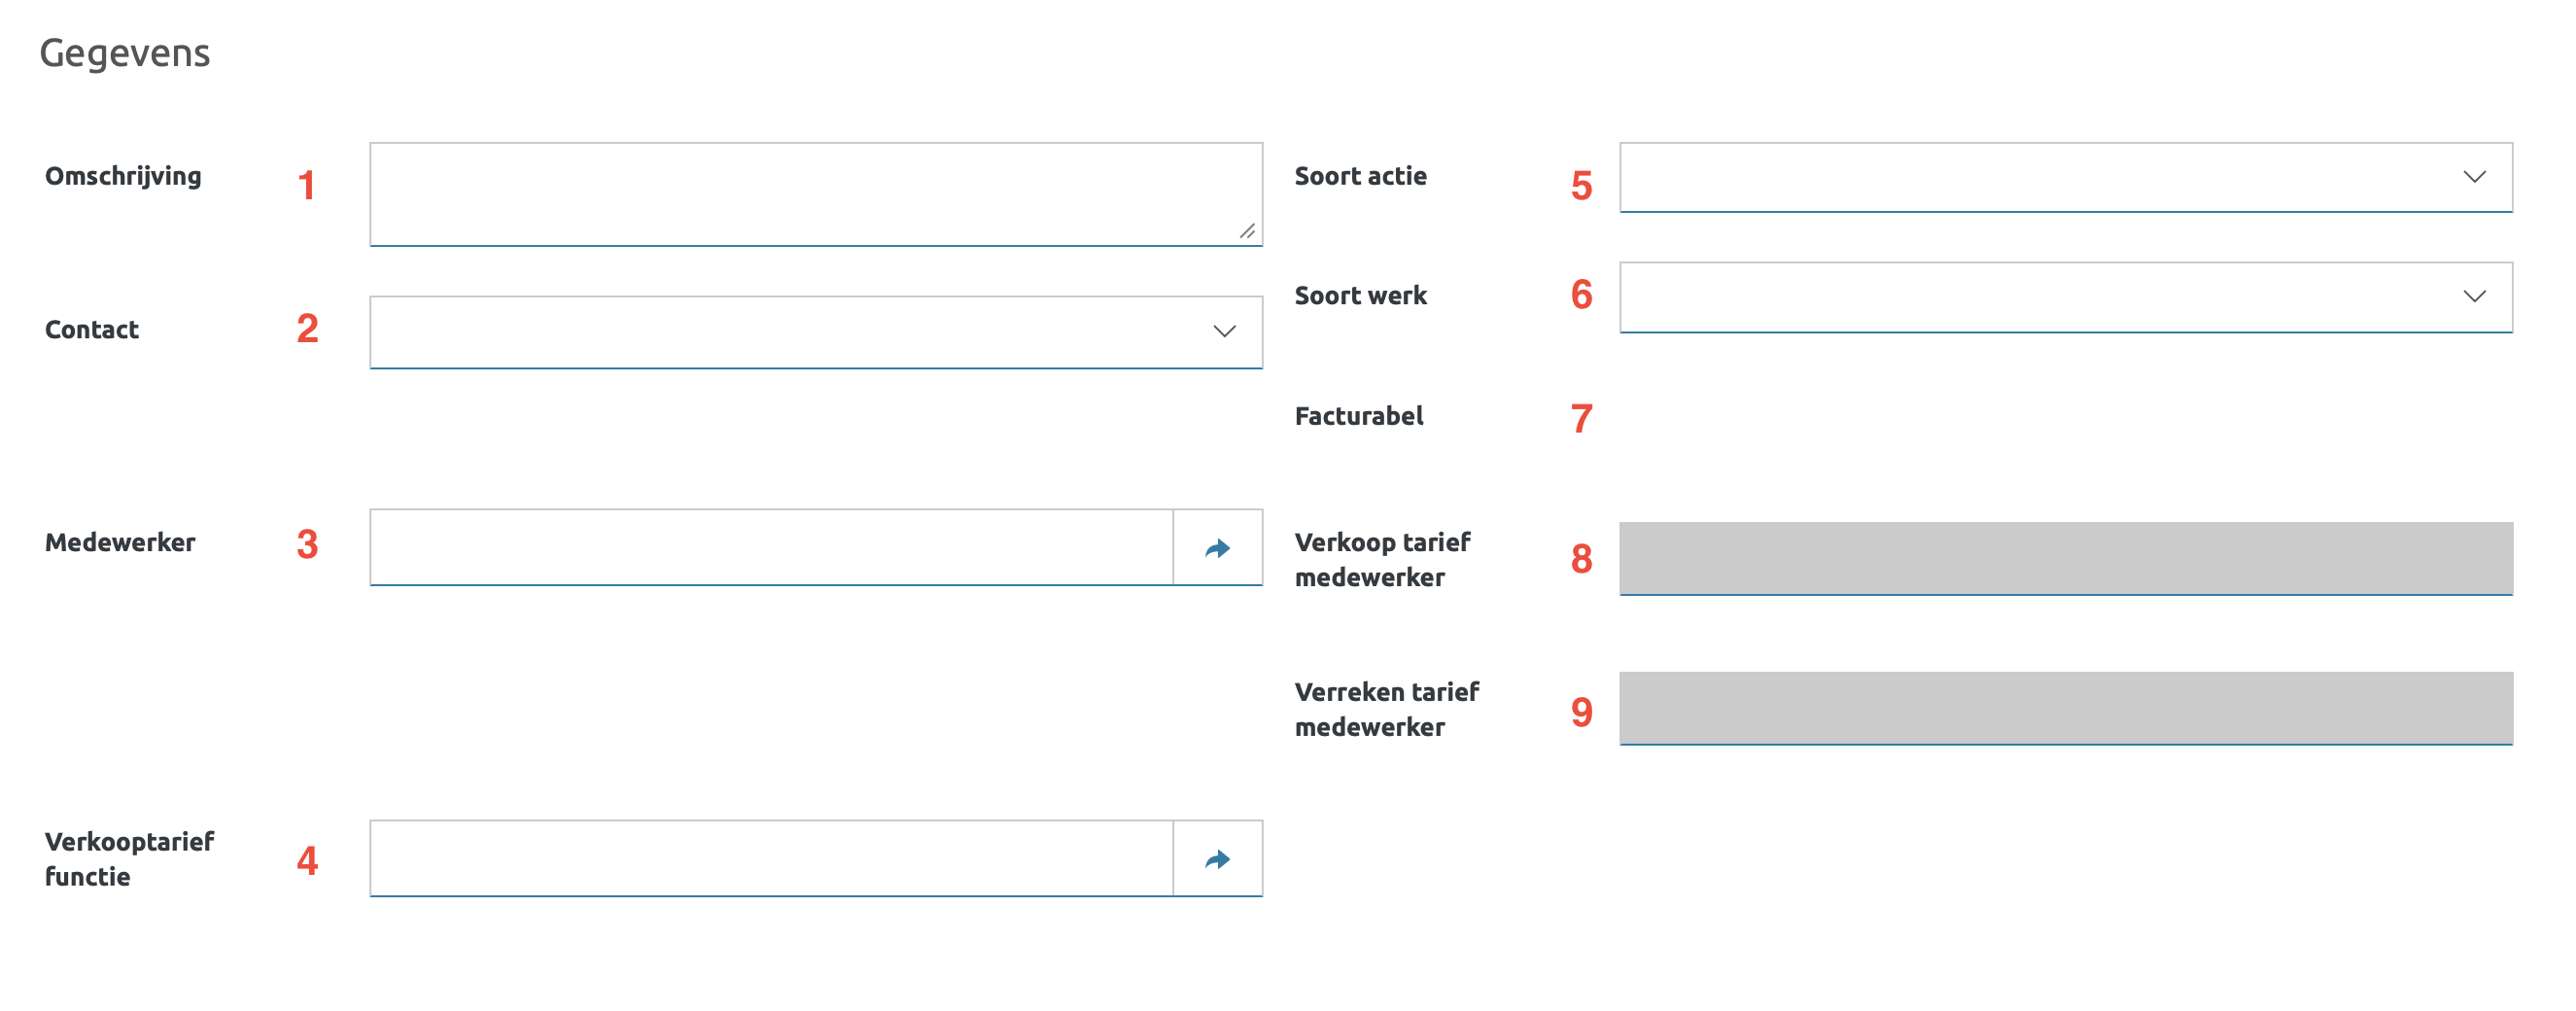This screenshot has width=2576, height=1011.
Task: Select the greyed Verkoop tarief medewerker field
Action: [2065, 558]
